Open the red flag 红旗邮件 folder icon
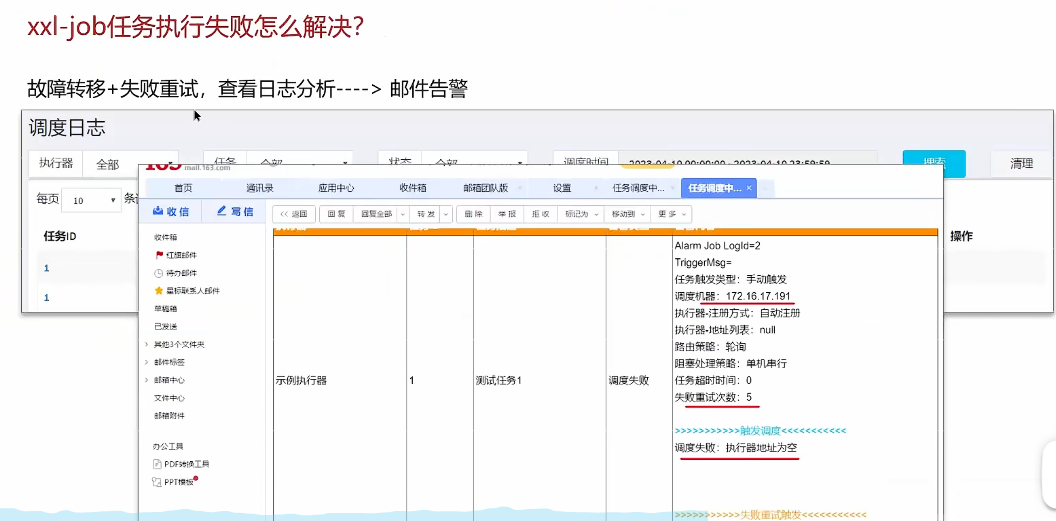 (x=159, y=255)
